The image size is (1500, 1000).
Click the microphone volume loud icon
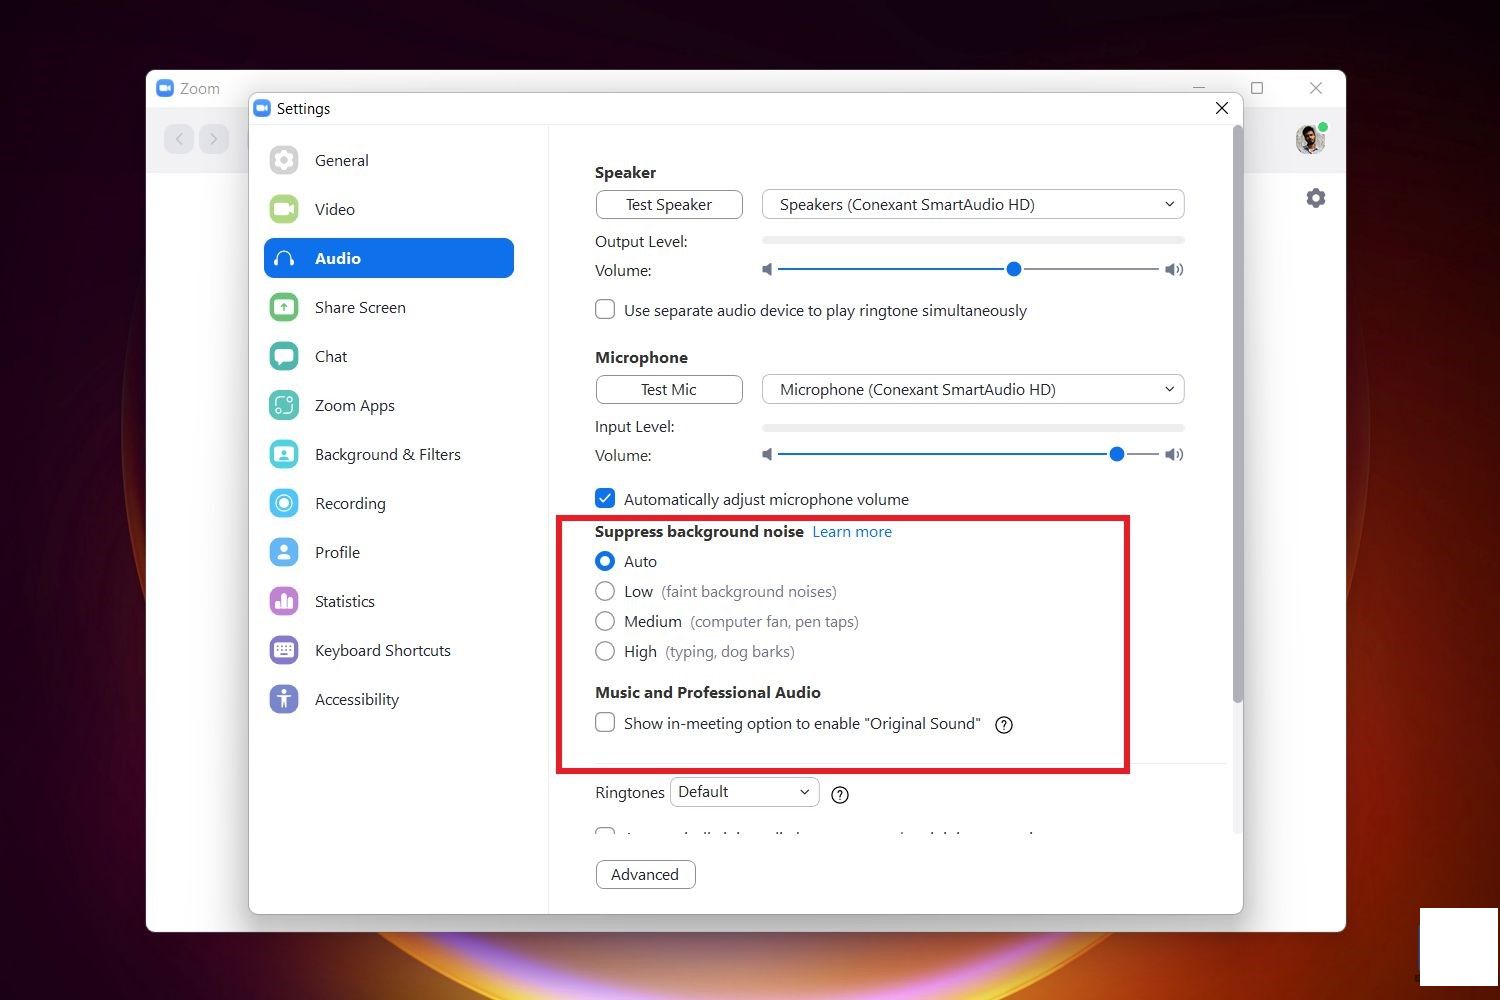[x=1174, y=454]
